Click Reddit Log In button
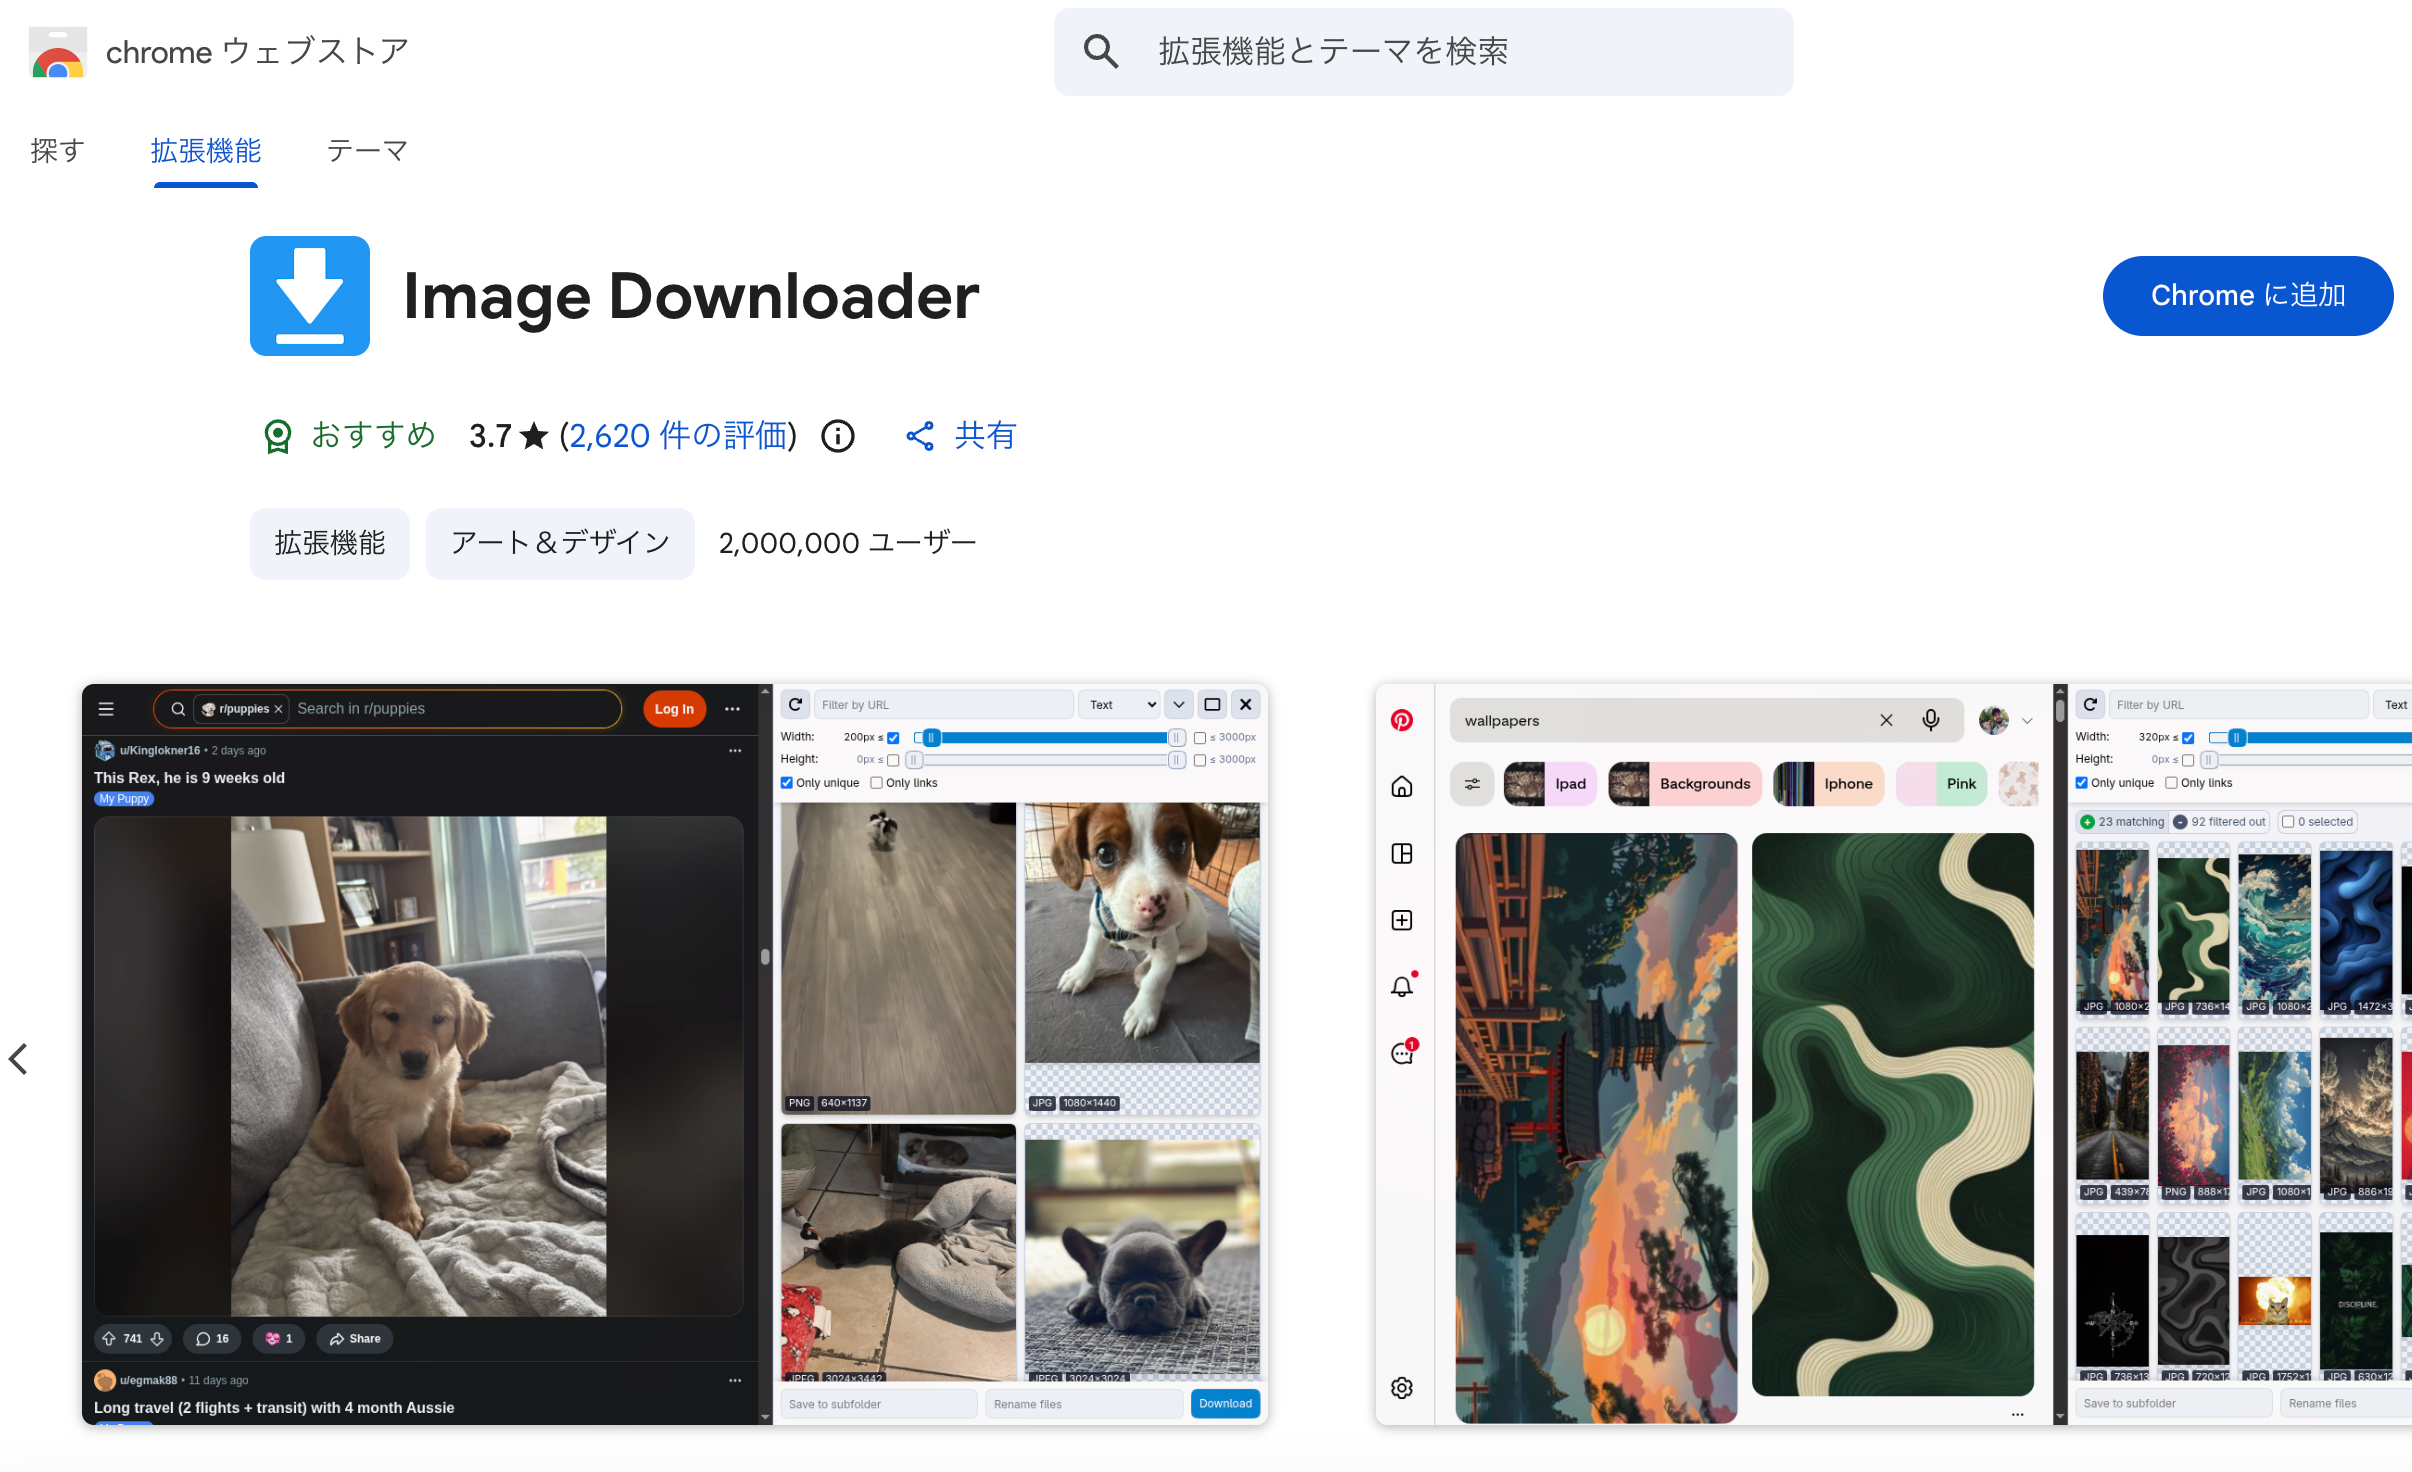 click(x=674, y=709)
